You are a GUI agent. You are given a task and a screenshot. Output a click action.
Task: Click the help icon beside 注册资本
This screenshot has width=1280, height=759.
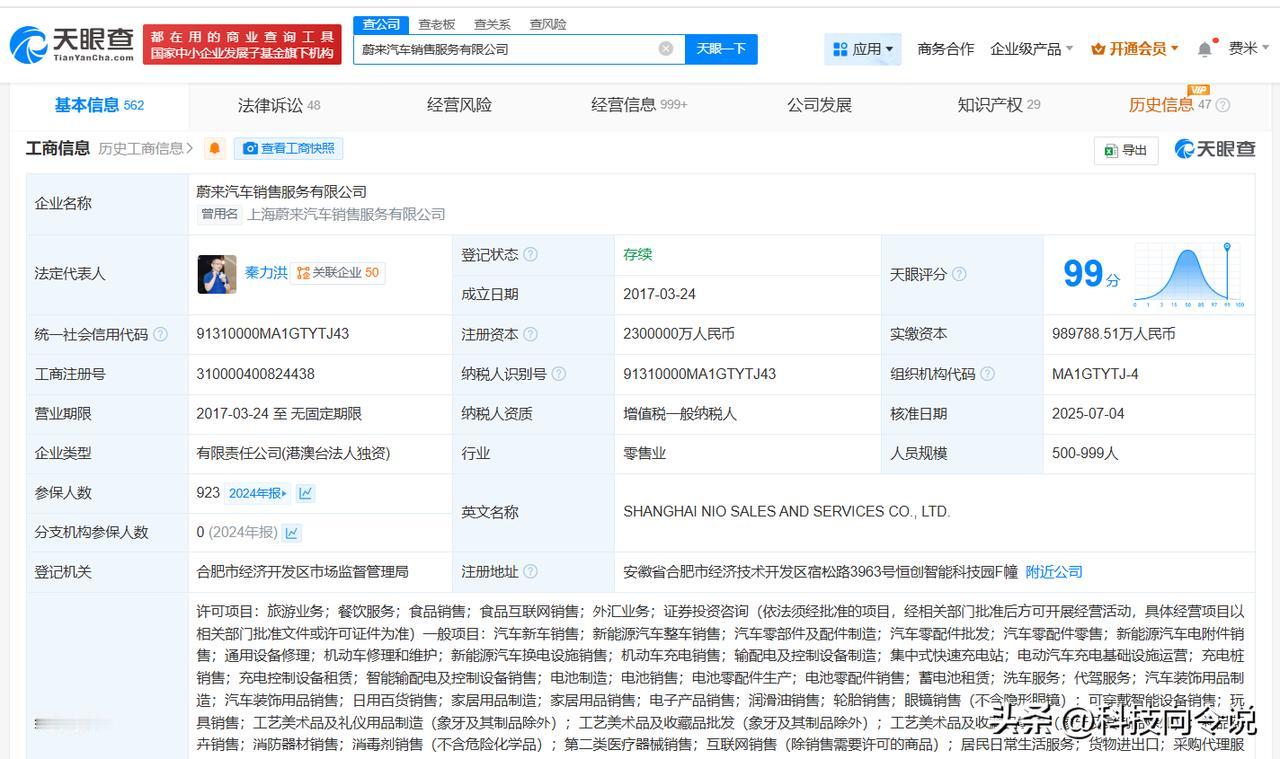click(530, 334)
